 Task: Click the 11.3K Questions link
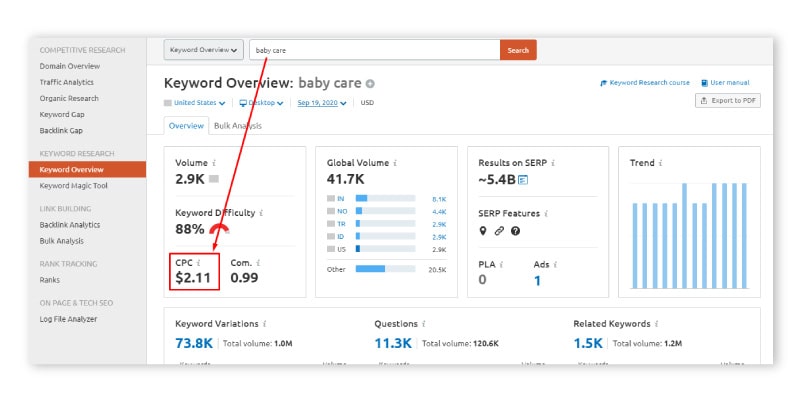pyautogui.click(x=393, y=343)
